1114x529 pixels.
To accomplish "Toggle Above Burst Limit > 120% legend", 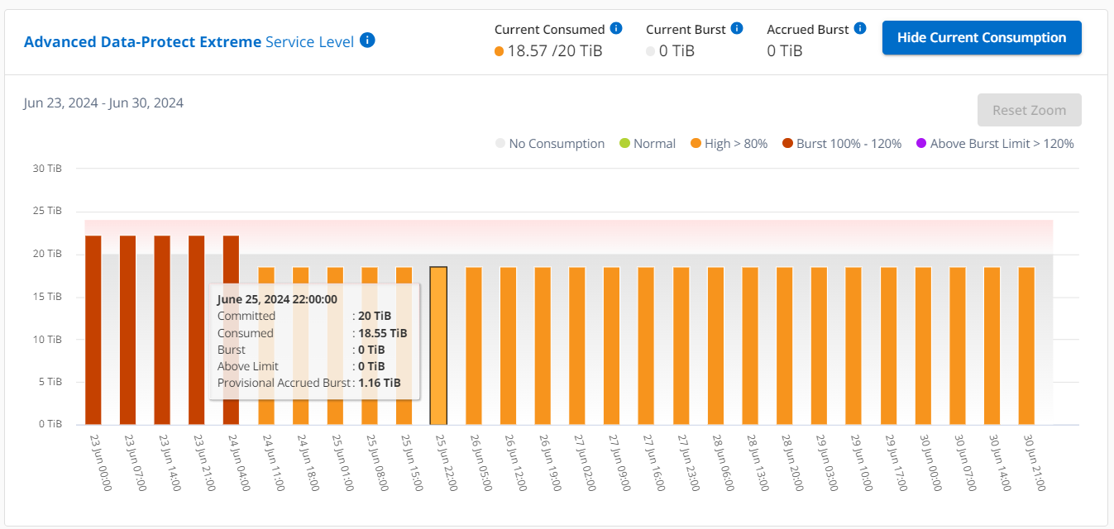I will point(994,143).
